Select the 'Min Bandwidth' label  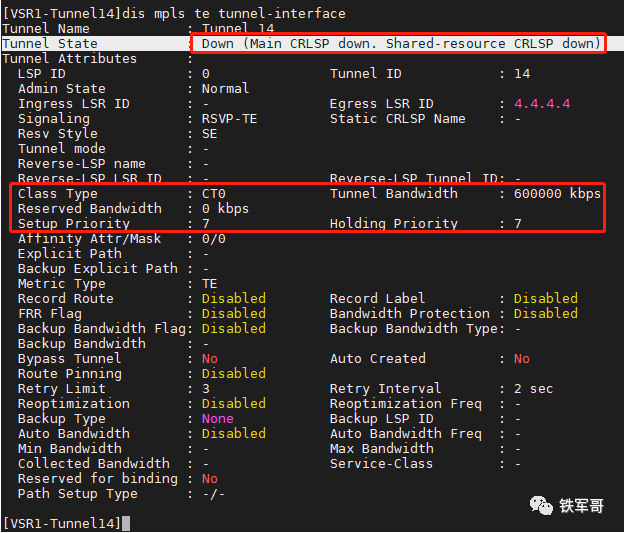tap(70, 449)
